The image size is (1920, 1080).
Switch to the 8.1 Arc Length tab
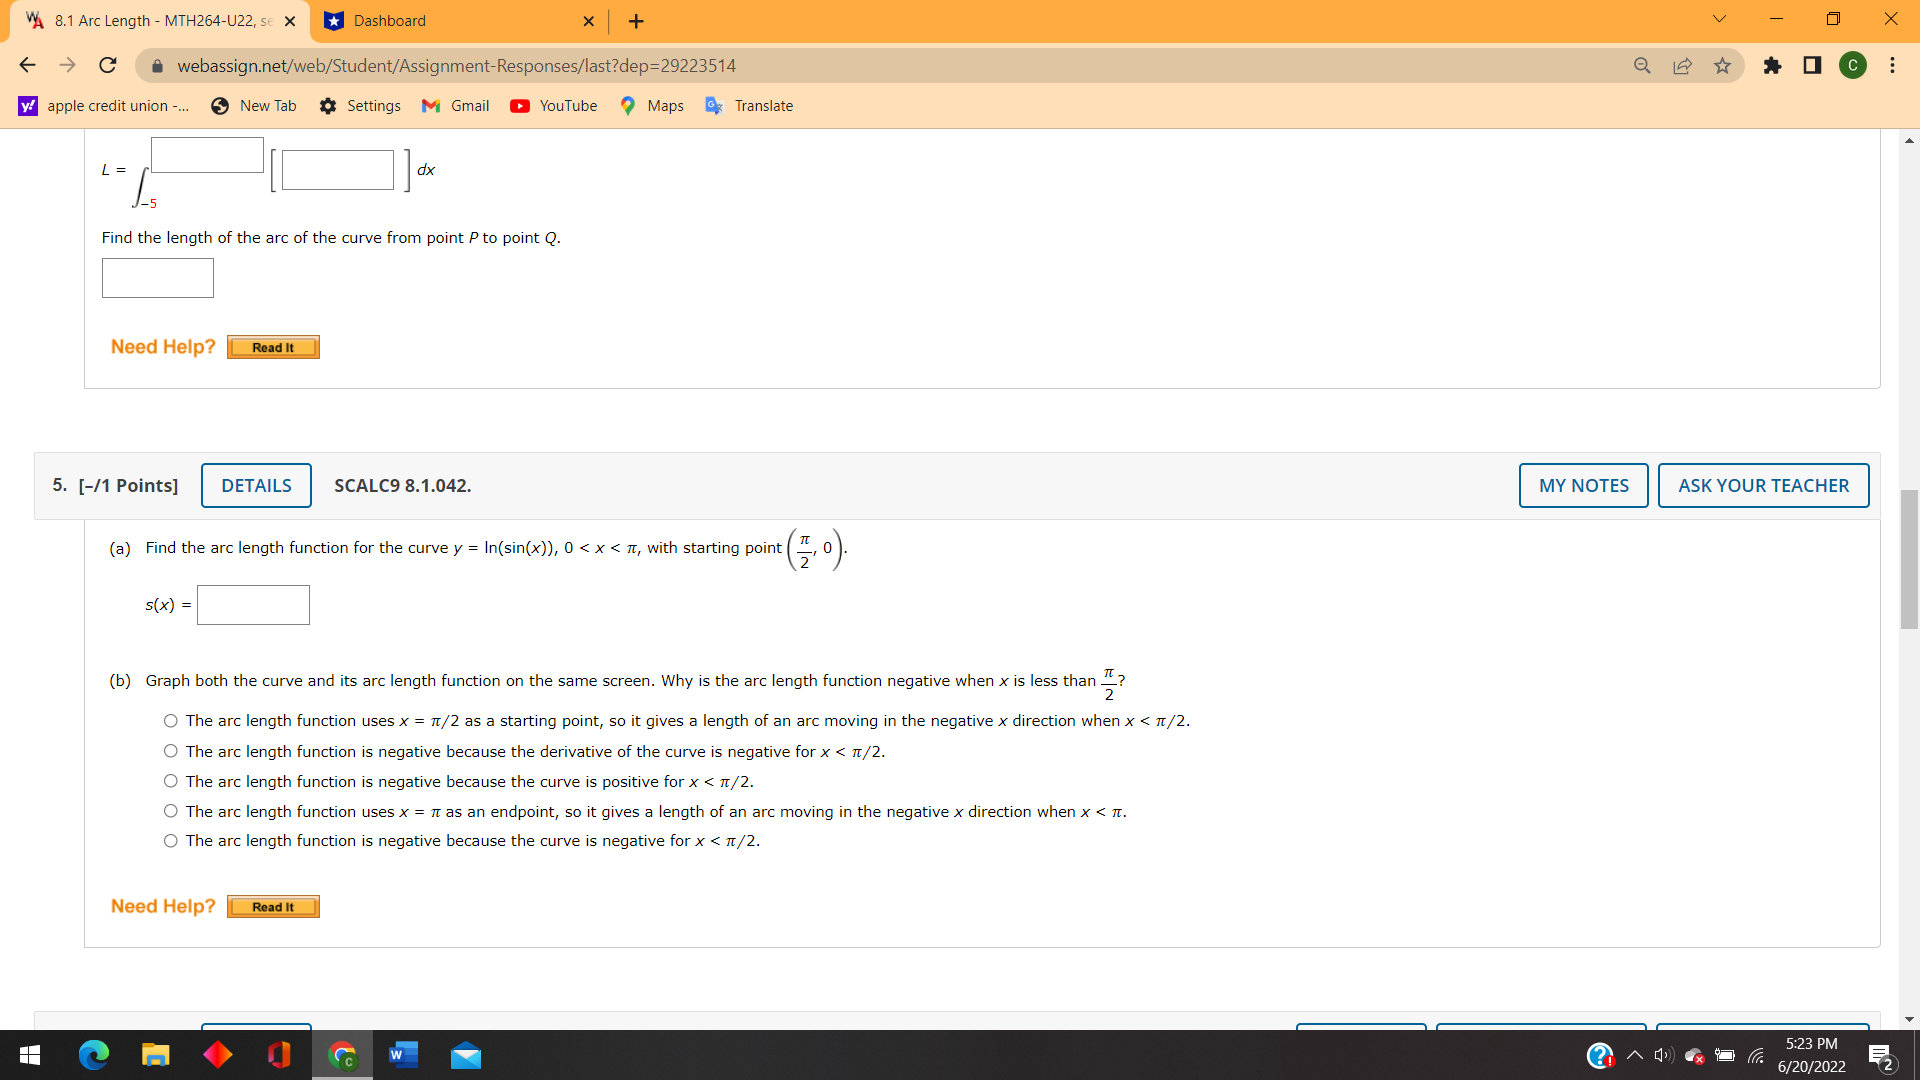[x=150, y=20]
